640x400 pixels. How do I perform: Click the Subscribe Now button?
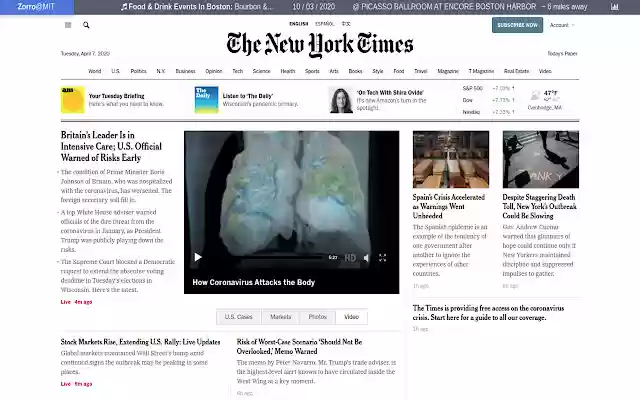[x=517, y=25]
